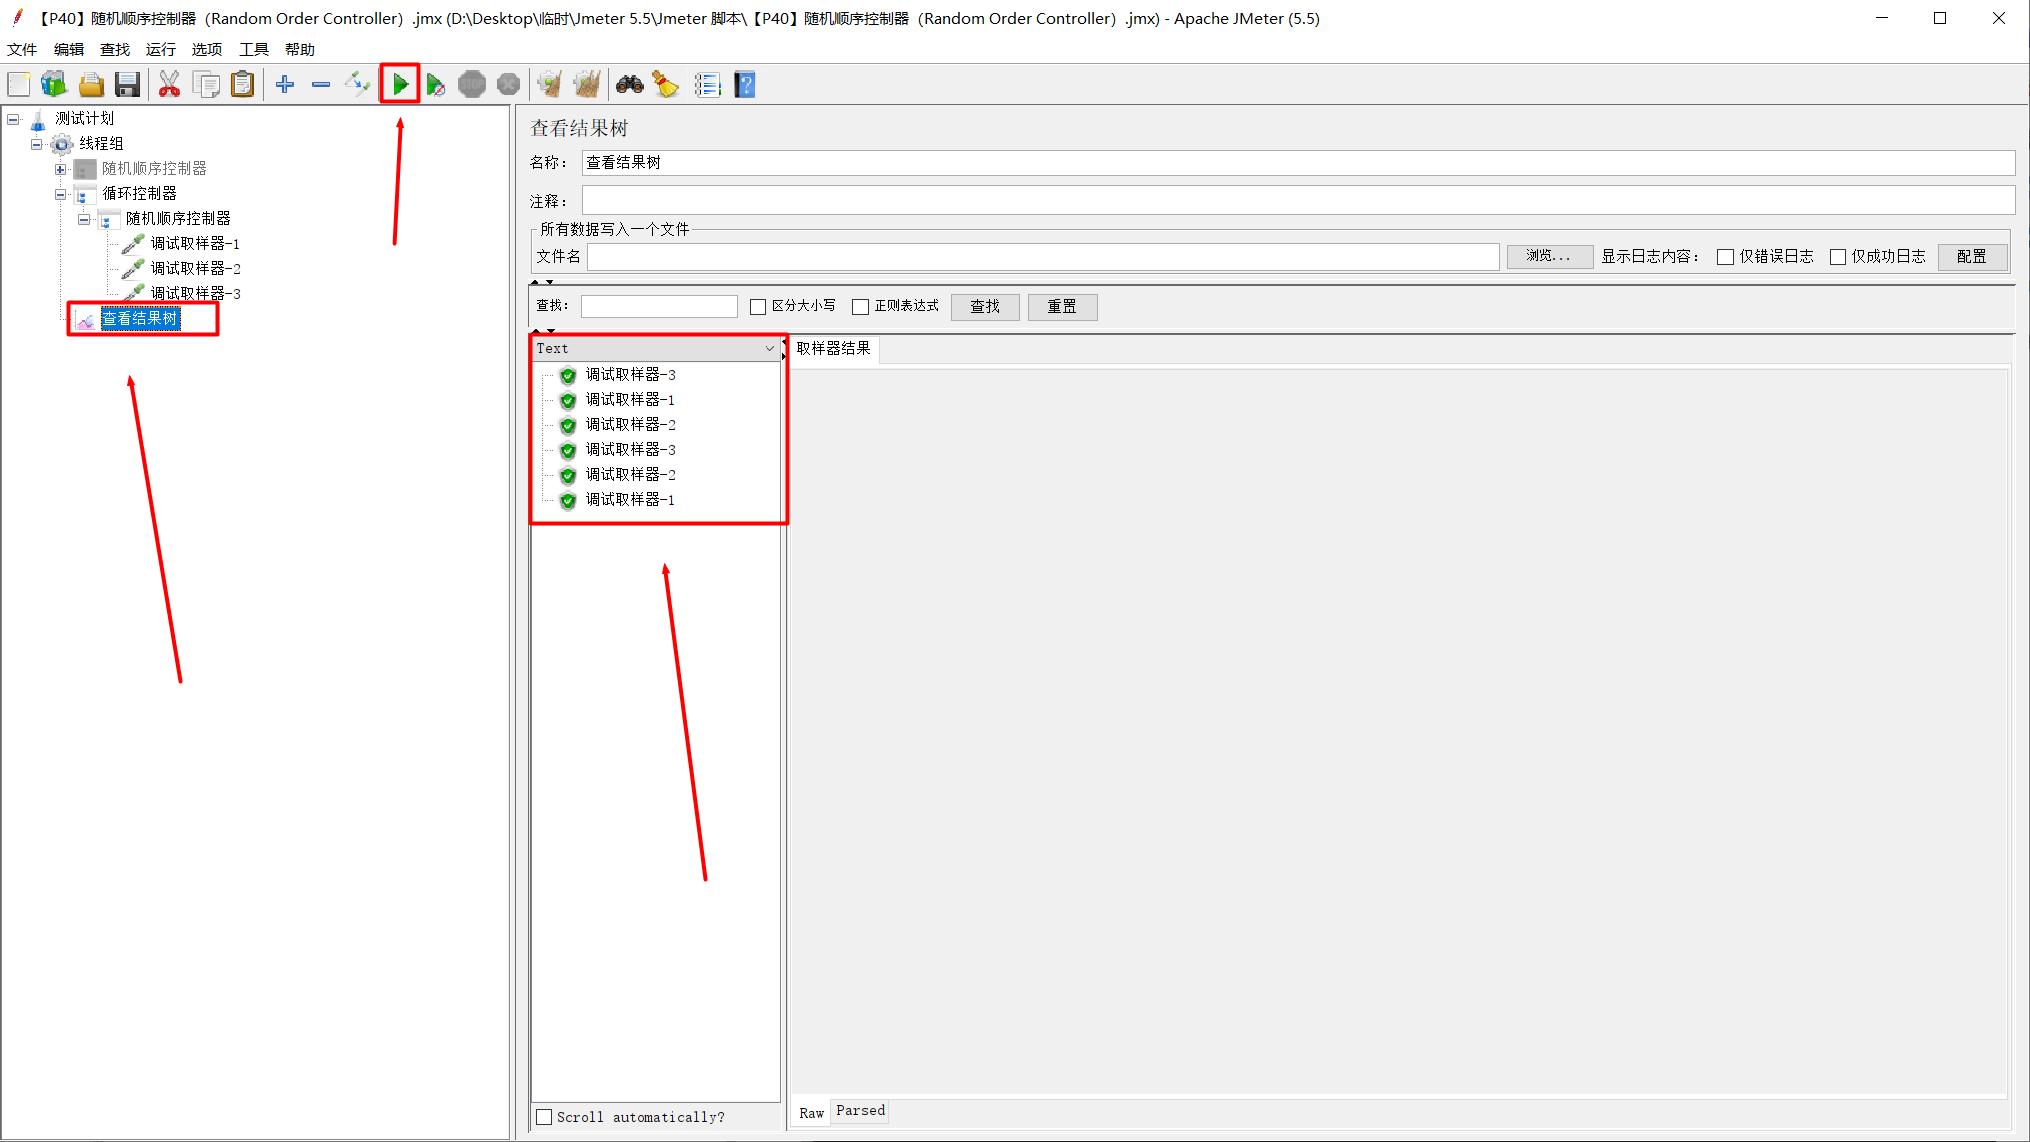Click the 查找 search button
This screenshot has height=1142, width=2030.
[985, 307]
